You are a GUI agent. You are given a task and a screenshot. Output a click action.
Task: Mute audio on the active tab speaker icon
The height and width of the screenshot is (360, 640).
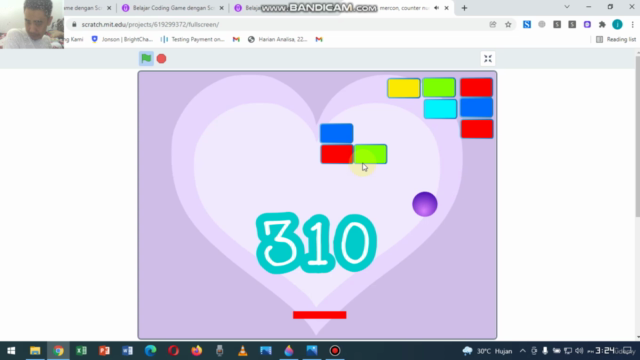(436, 8)
